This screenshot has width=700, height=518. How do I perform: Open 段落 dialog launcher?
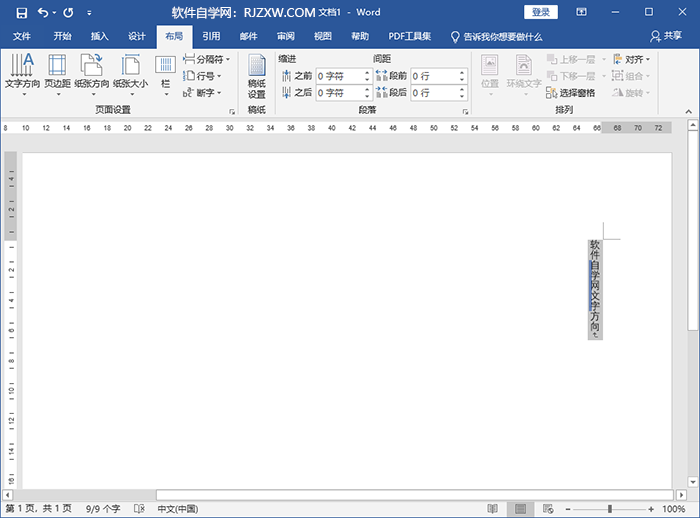point(465,112)
